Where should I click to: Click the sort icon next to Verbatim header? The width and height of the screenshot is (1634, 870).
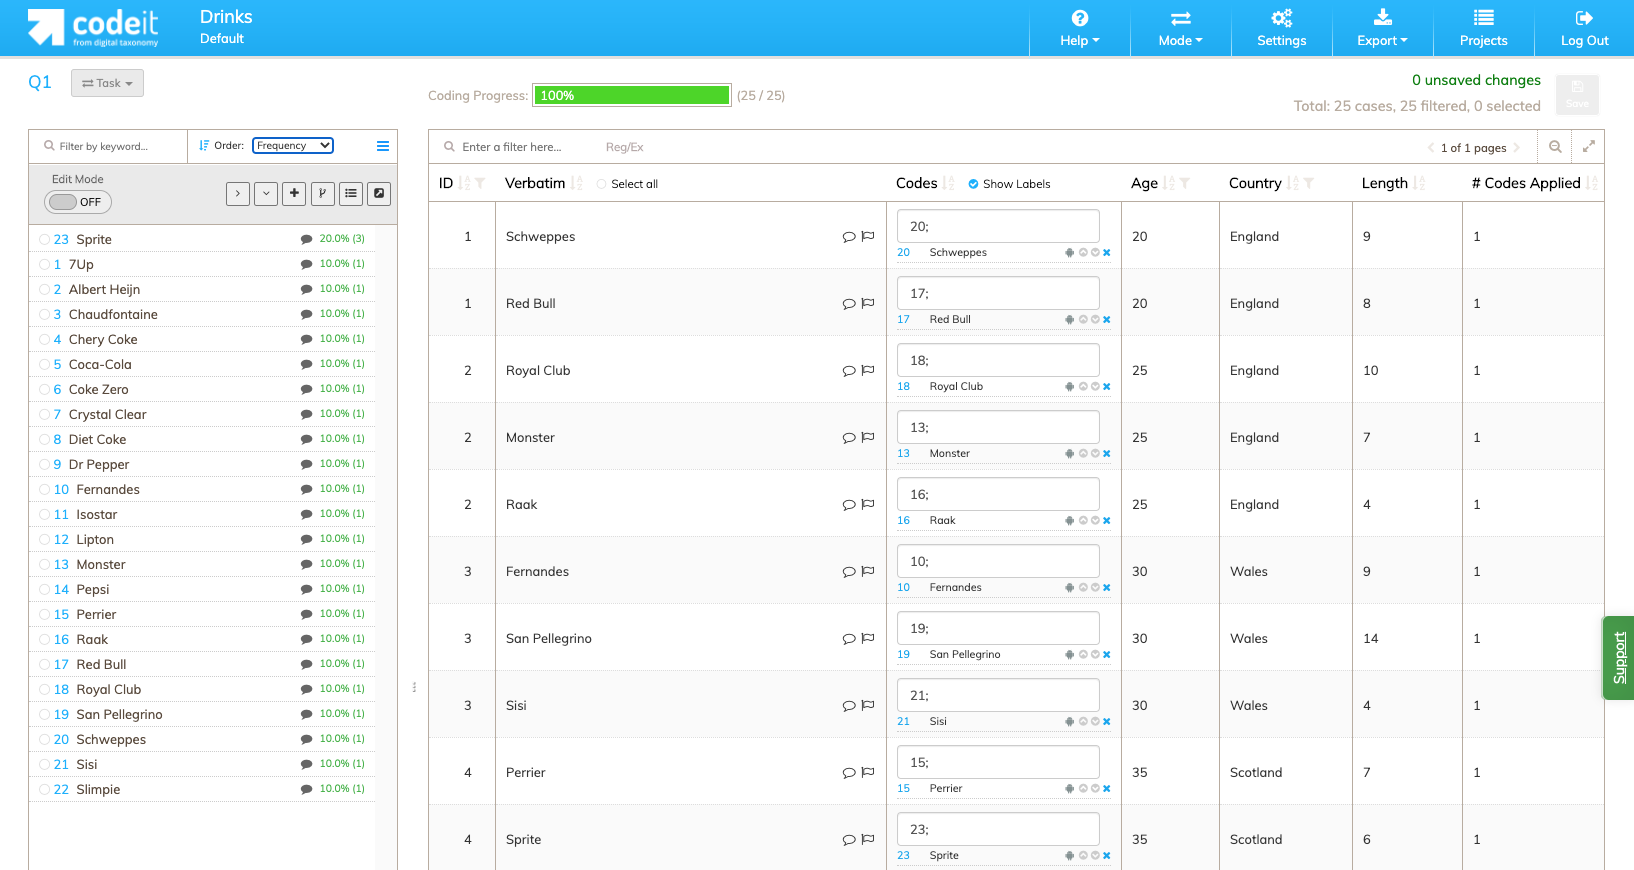[x=576, y=183]
